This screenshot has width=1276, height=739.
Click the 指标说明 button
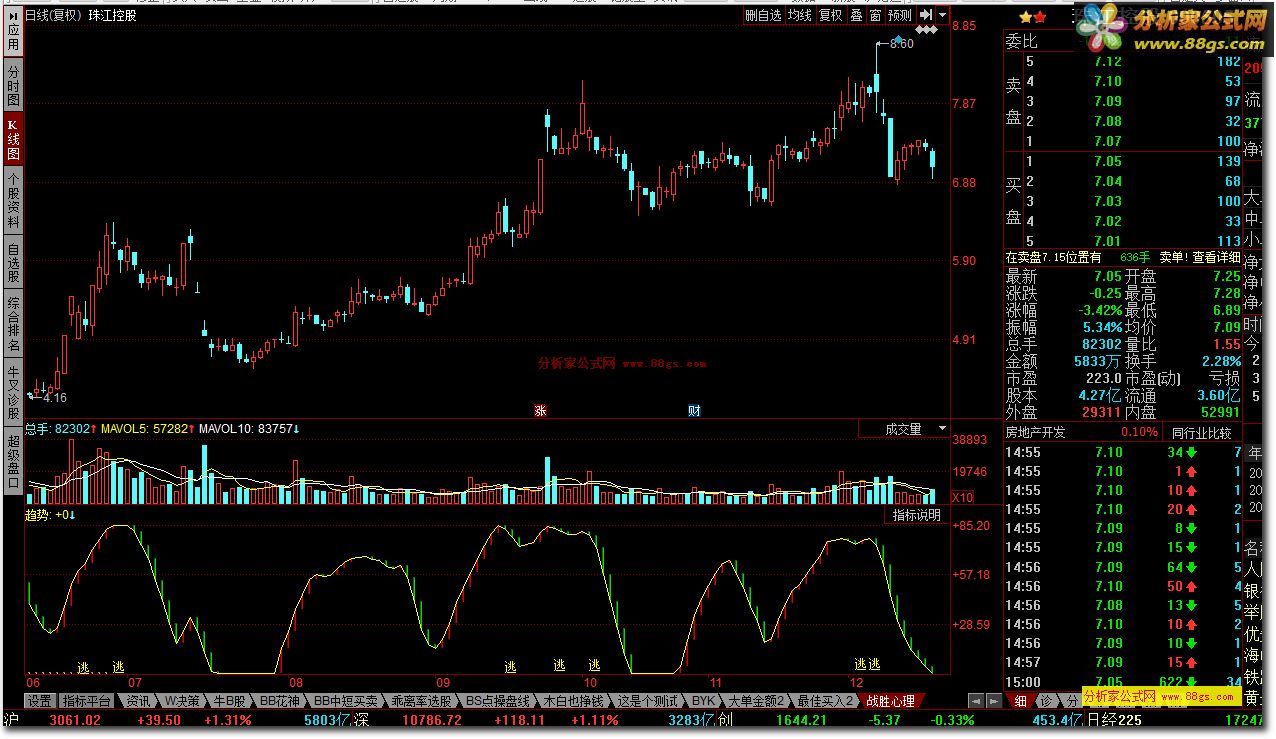tap(917, 515)
